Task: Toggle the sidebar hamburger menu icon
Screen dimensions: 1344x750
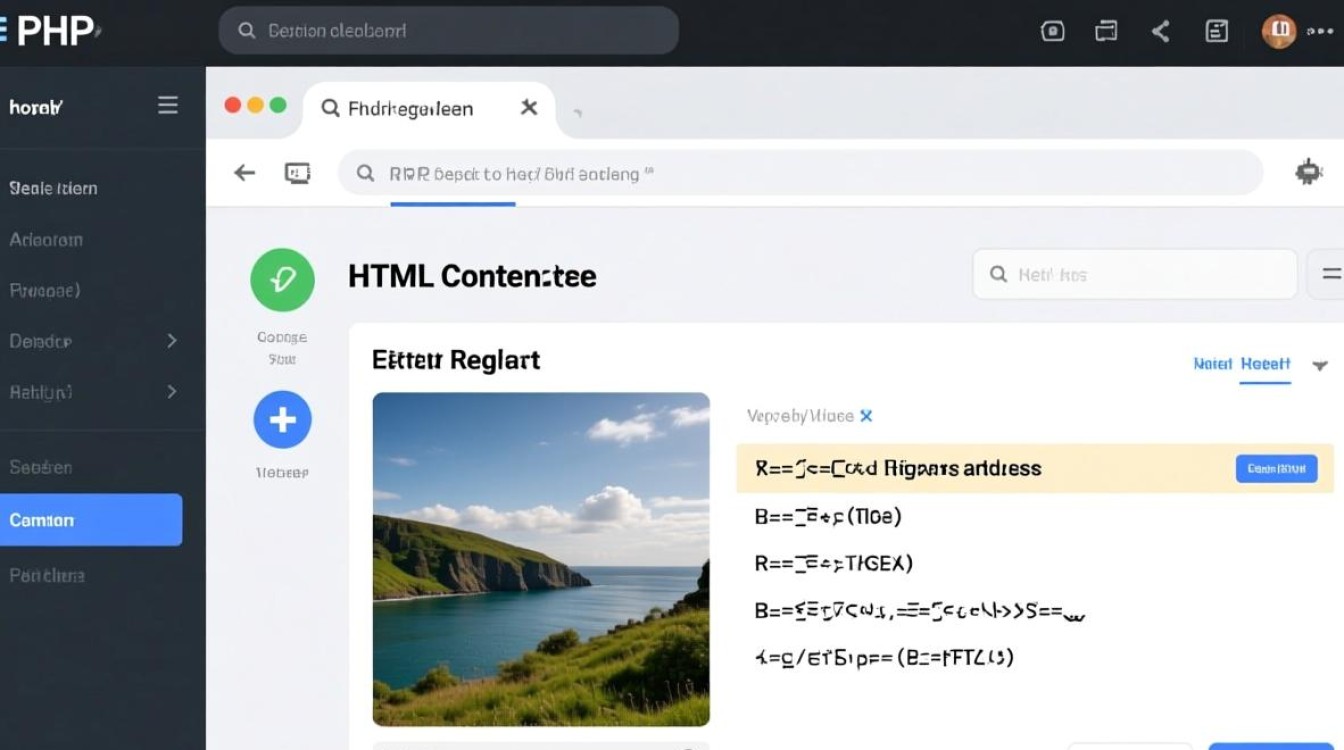Action: pos(168,106)
